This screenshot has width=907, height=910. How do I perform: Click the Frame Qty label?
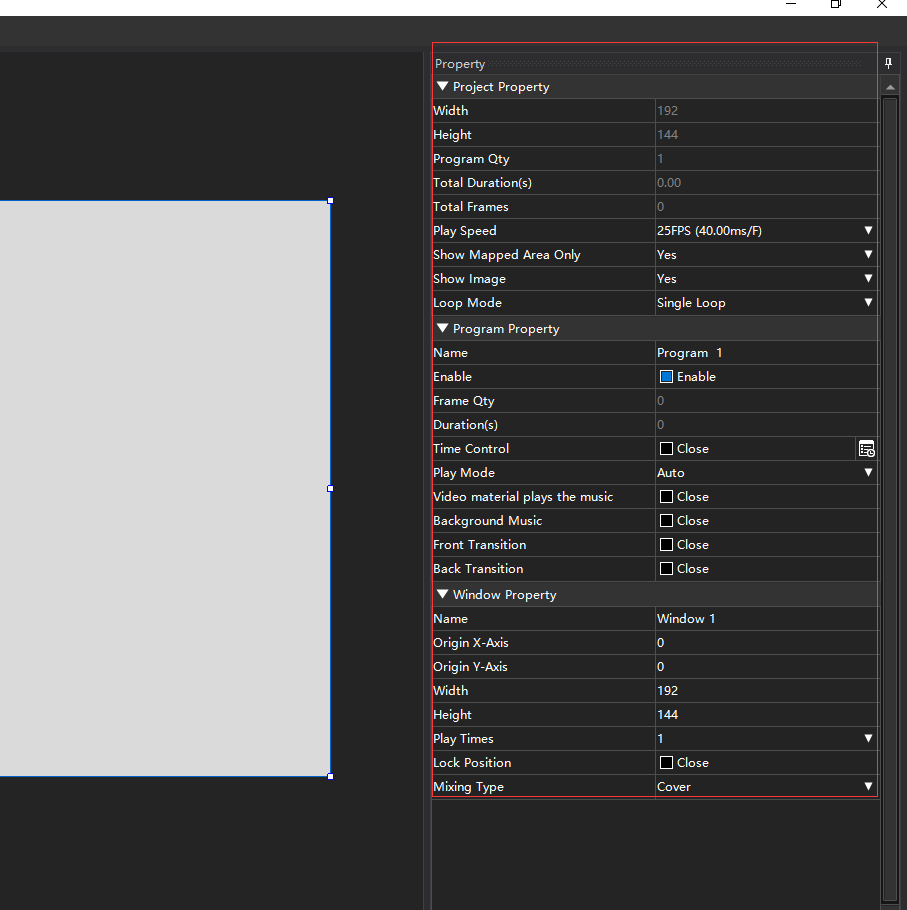pos(464,401)
